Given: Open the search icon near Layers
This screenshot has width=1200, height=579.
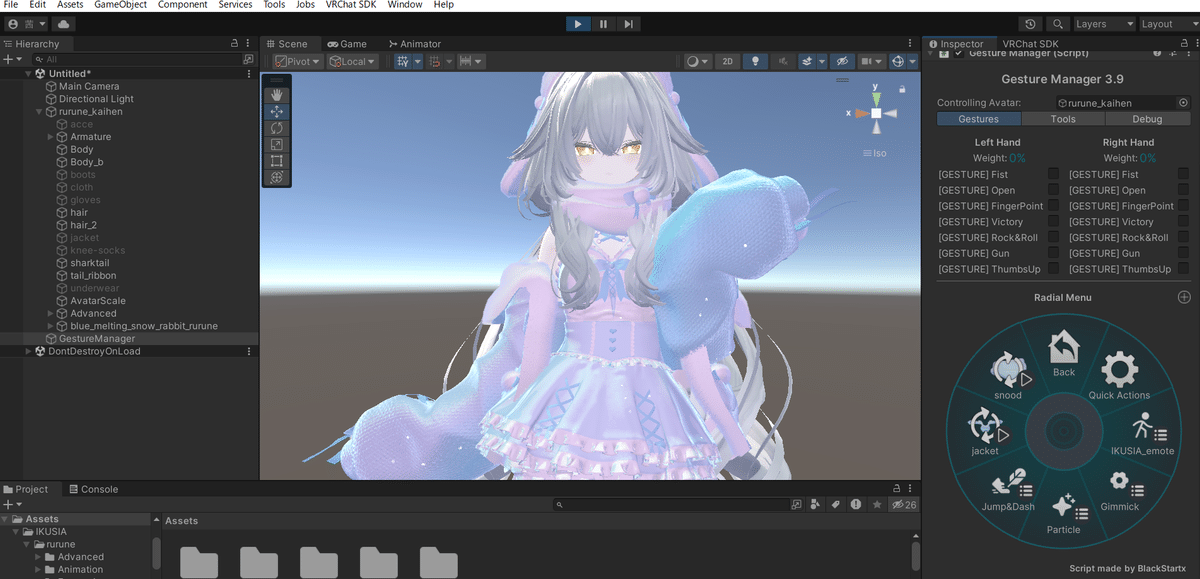Looking at the screenshot, I should pos(1057,23).
